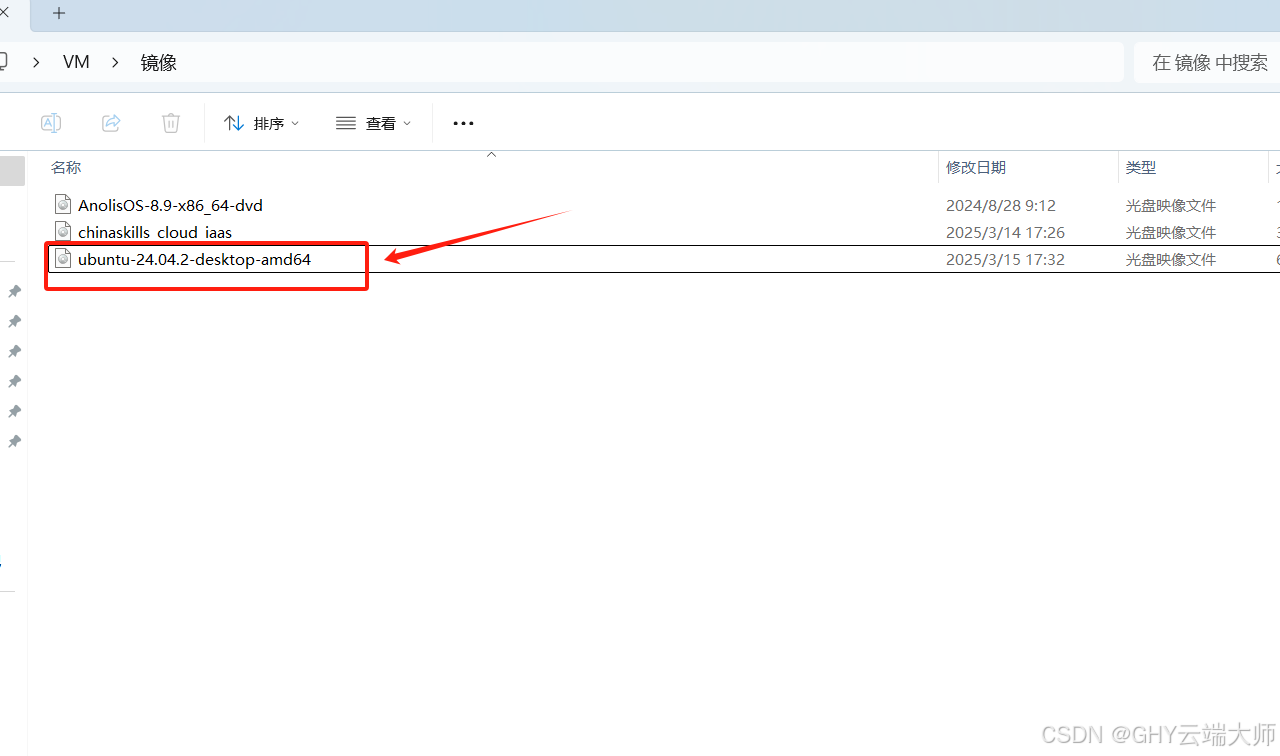Click date 2025/3/15 17:32 cell

pos(1005,259)
